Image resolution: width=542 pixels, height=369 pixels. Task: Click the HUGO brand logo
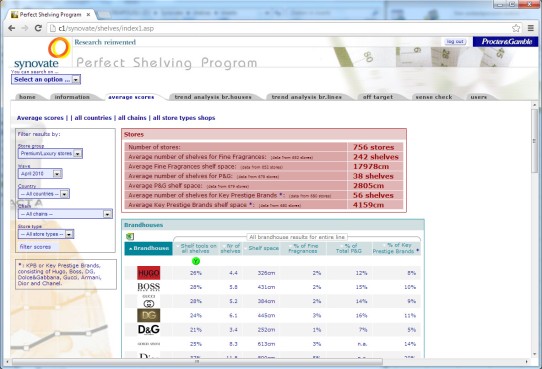(x=149, y=273)
